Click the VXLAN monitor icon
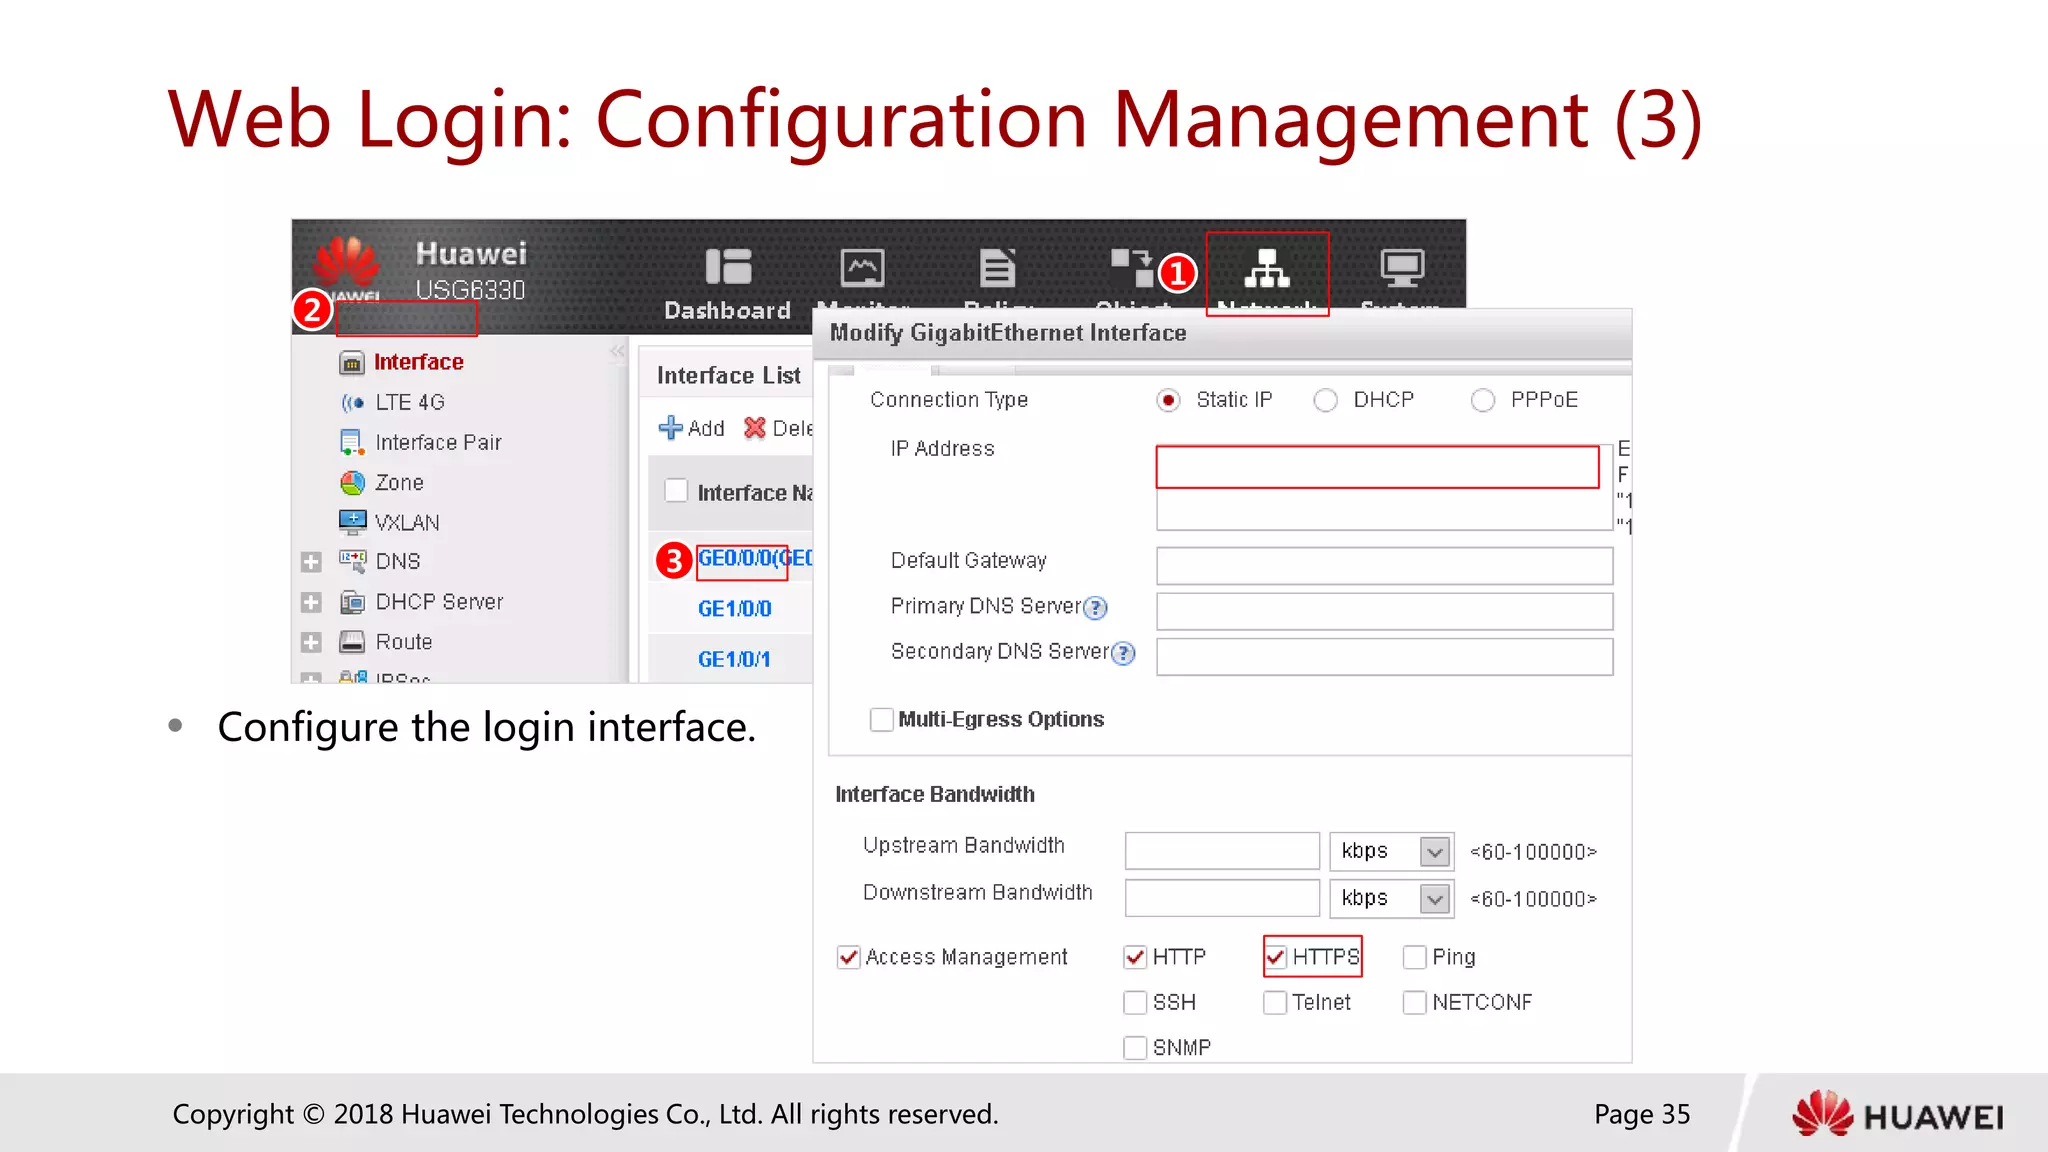This screenshot has width=2048, height=1152. pos(352,523)
